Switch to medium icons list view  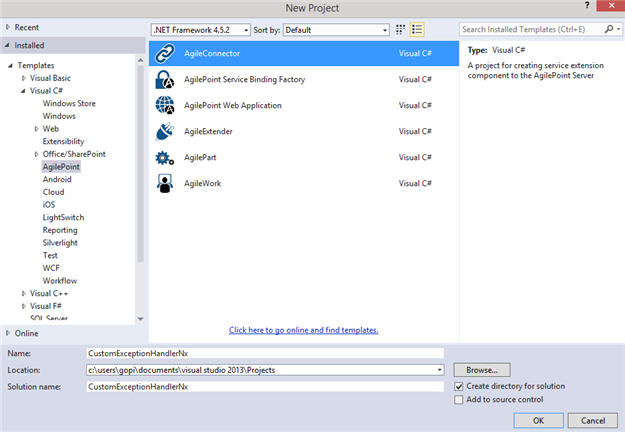pos(417,29)
